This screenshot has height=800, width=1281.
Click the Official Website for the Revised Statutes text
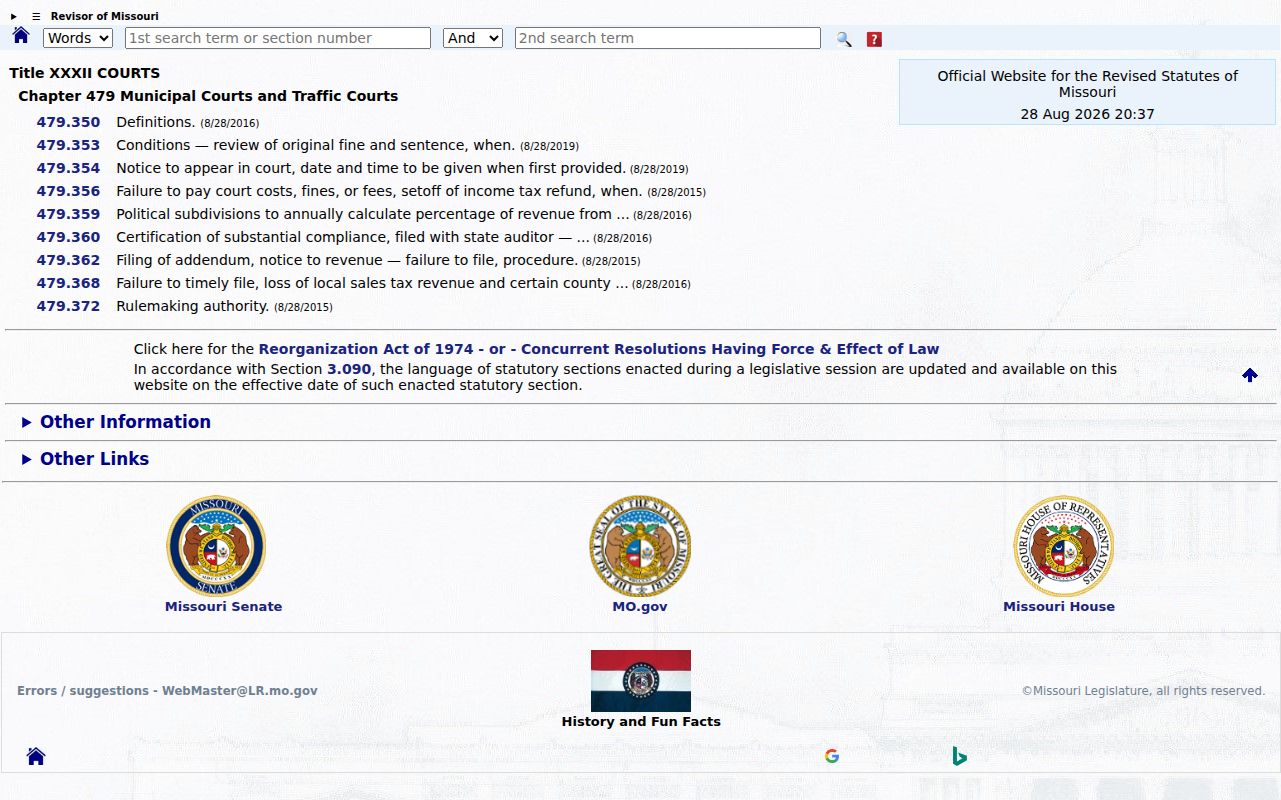tap(1087, 84)
